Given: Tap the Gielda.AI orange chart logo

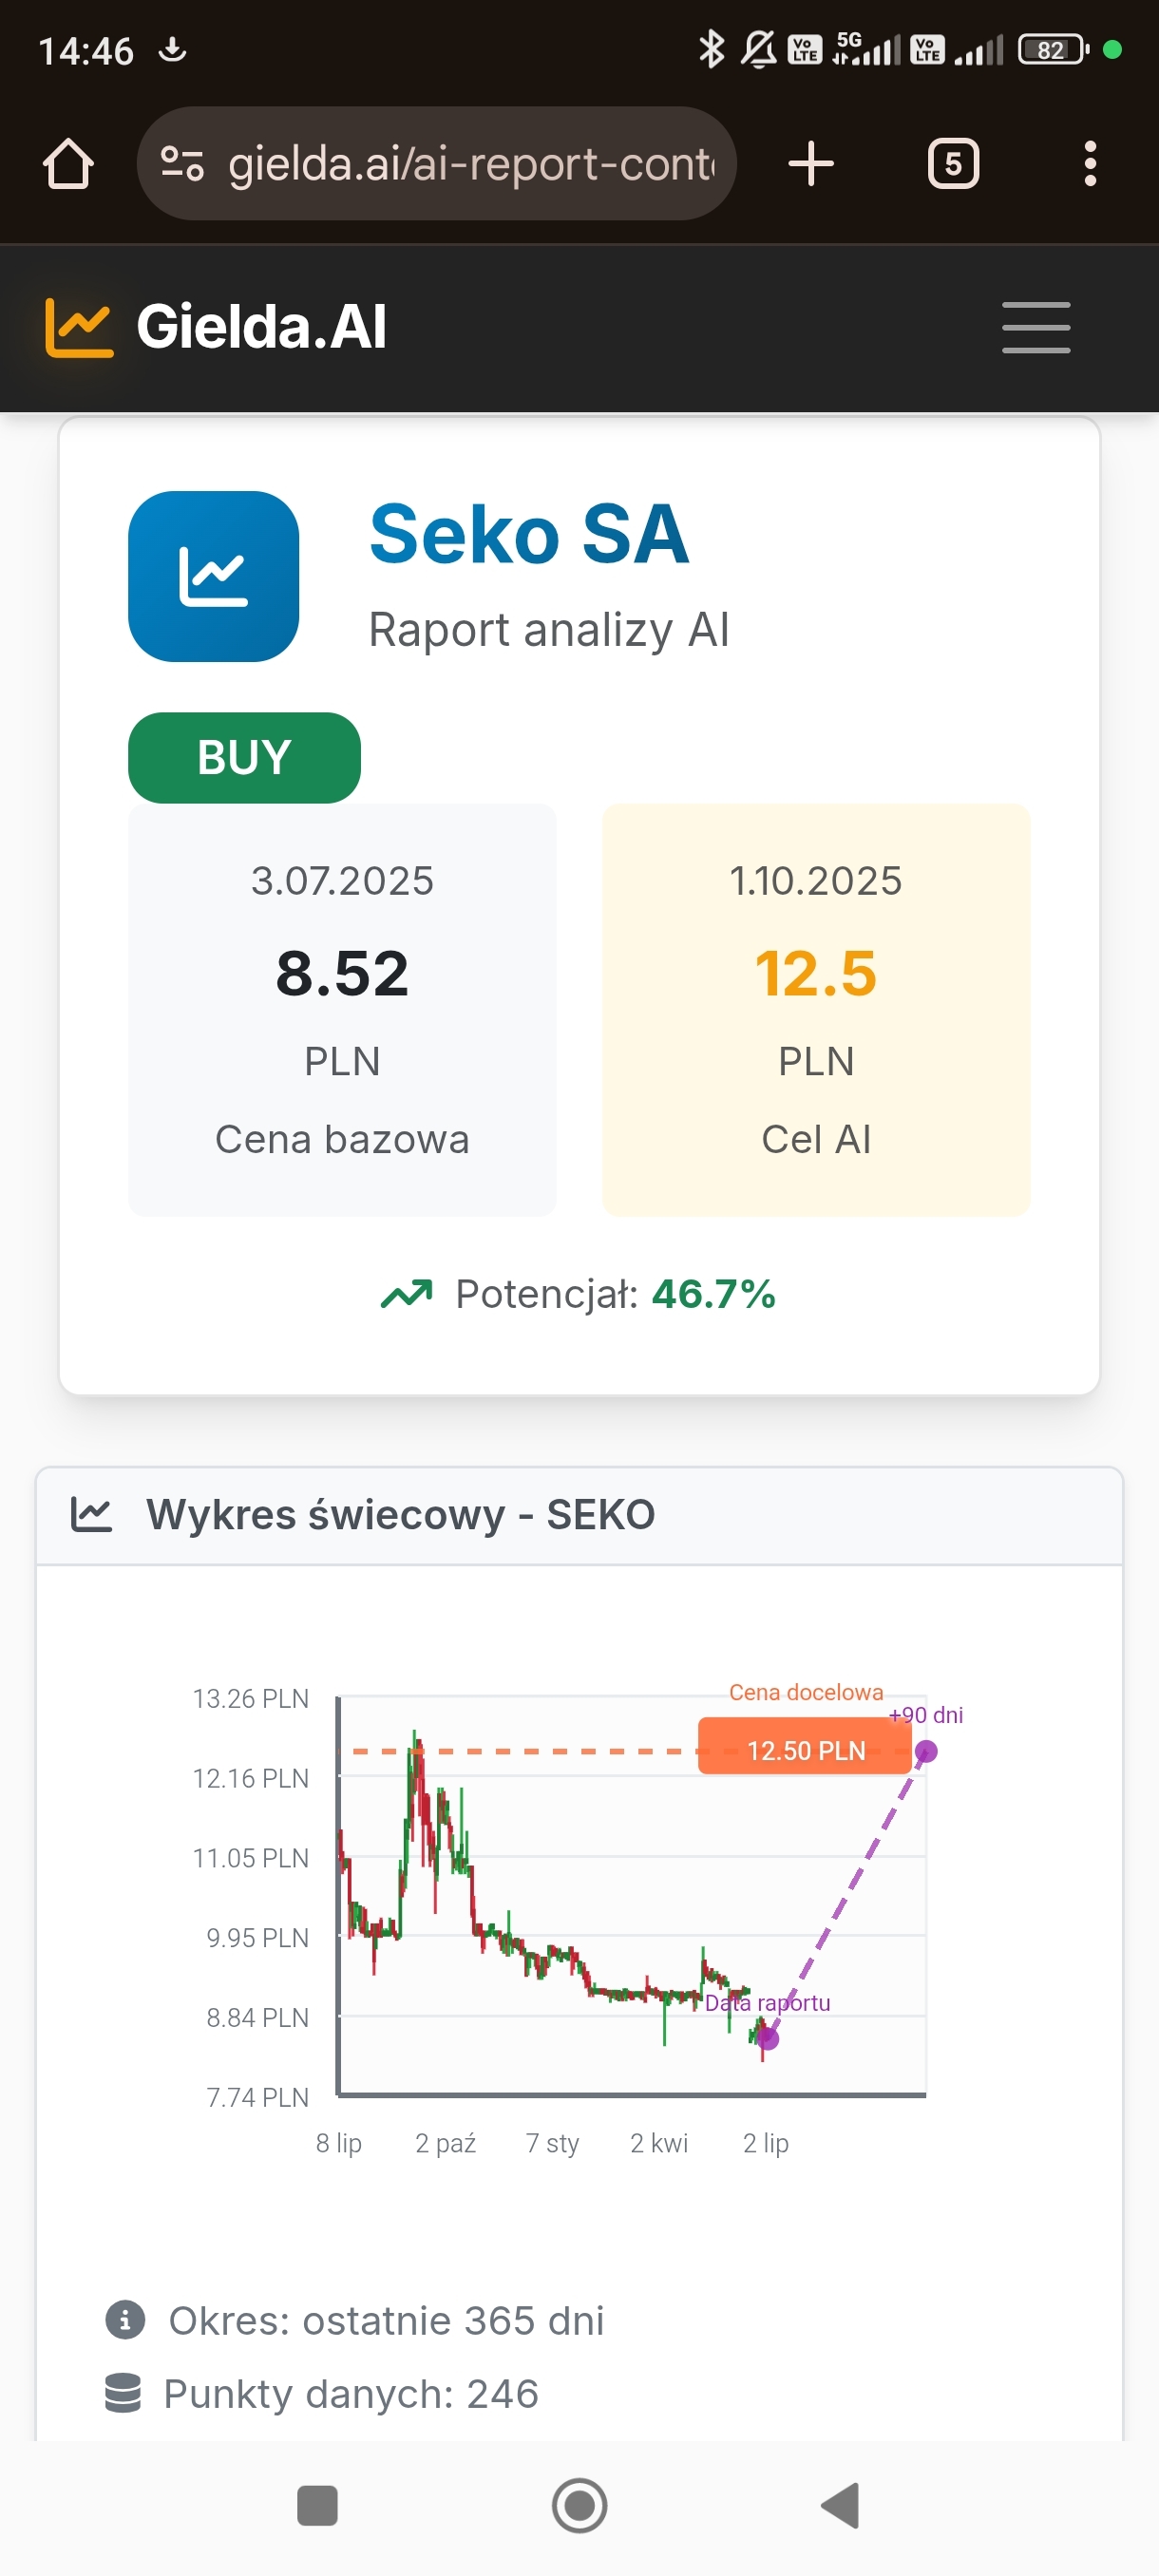Looking at the screenshot, I should tap(79, 327).
